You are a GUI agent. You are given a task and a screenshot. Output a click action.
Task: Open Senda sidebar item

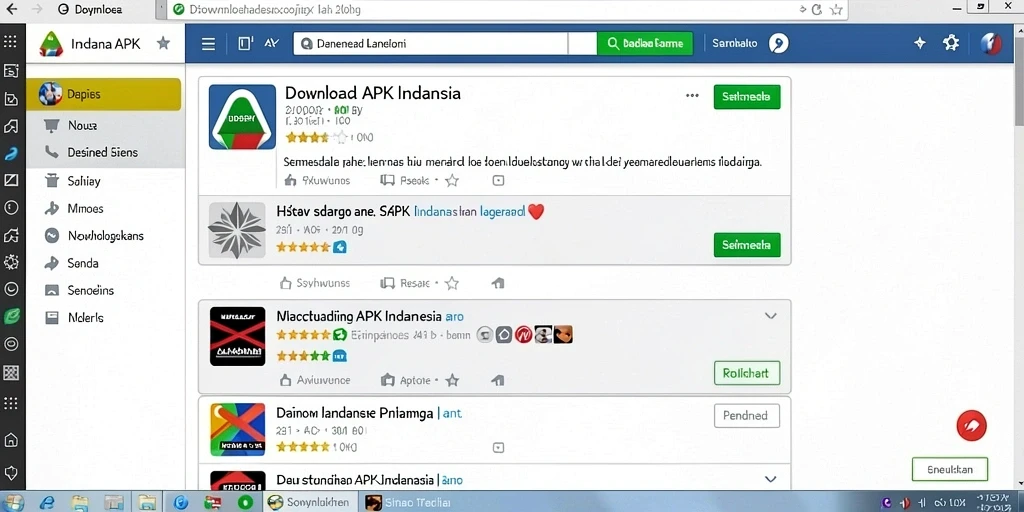pyautogui.click(x=105, y=263)
